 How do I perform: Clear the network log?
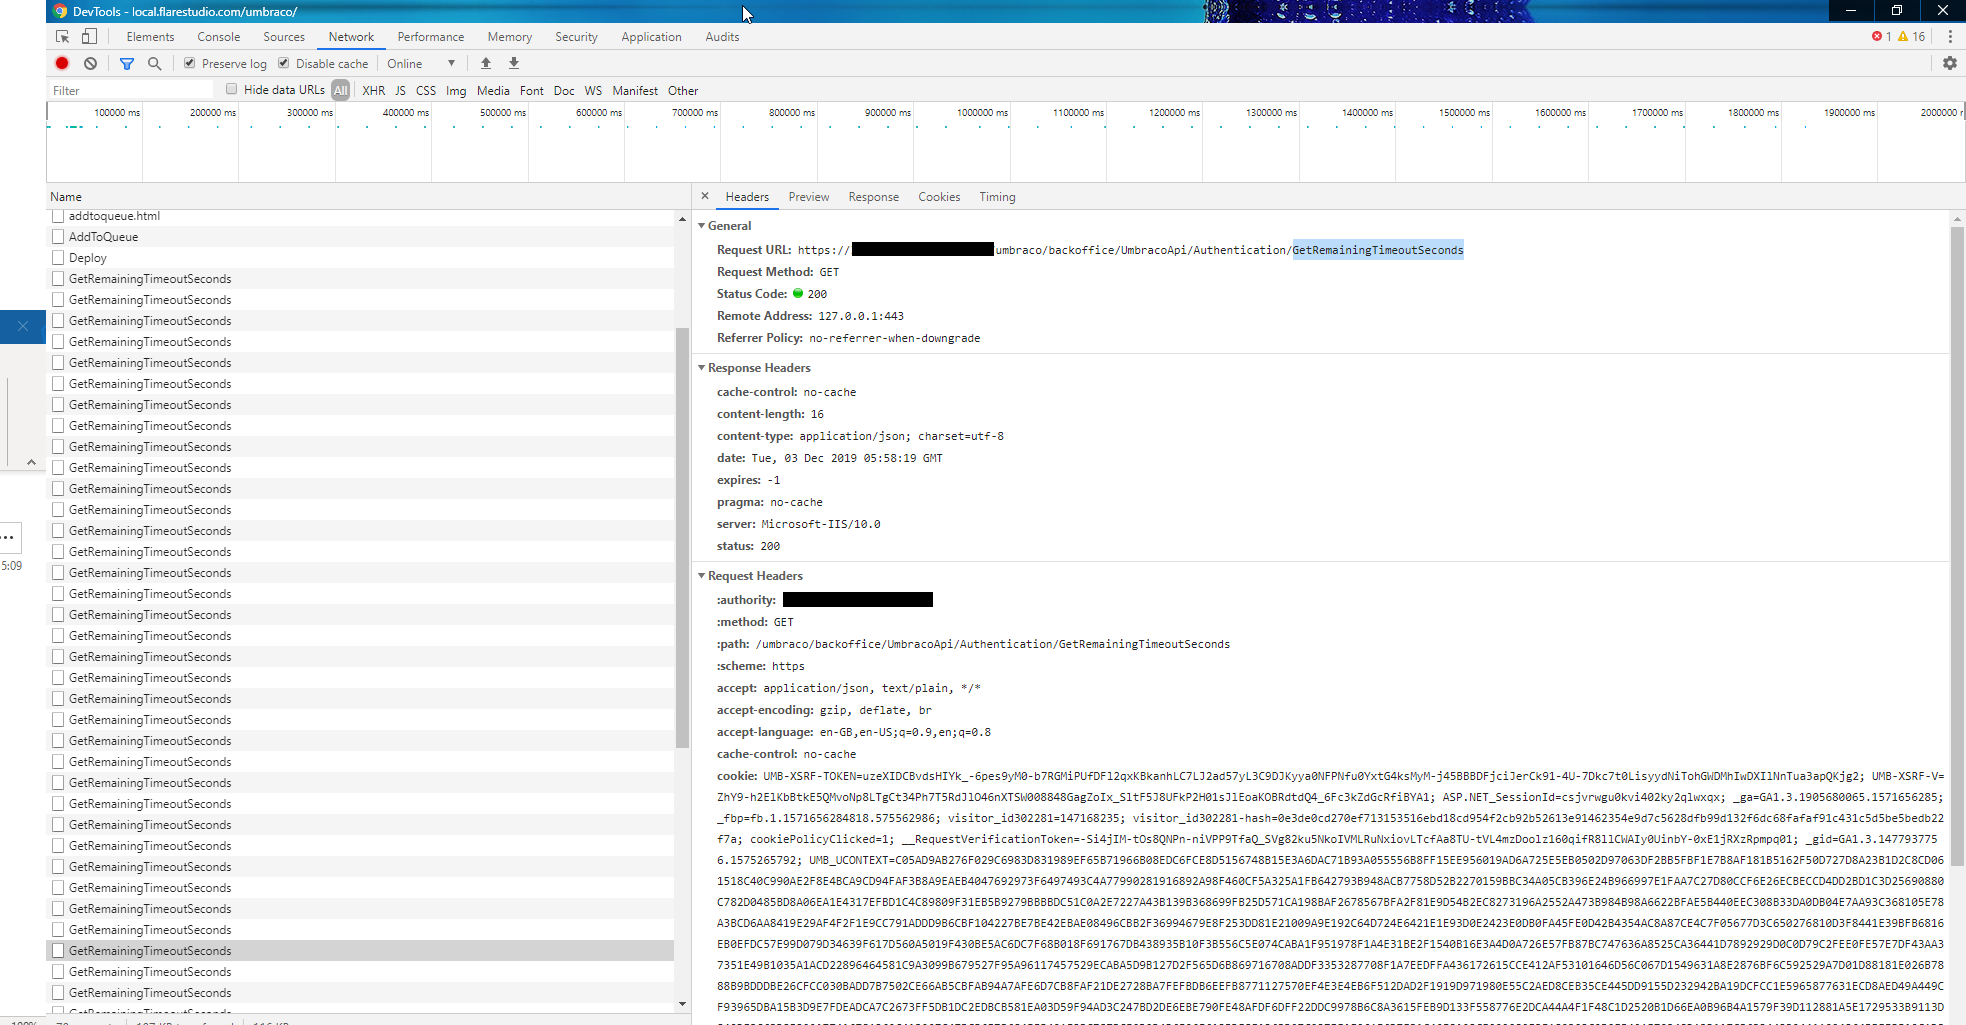tap(90, 63)
